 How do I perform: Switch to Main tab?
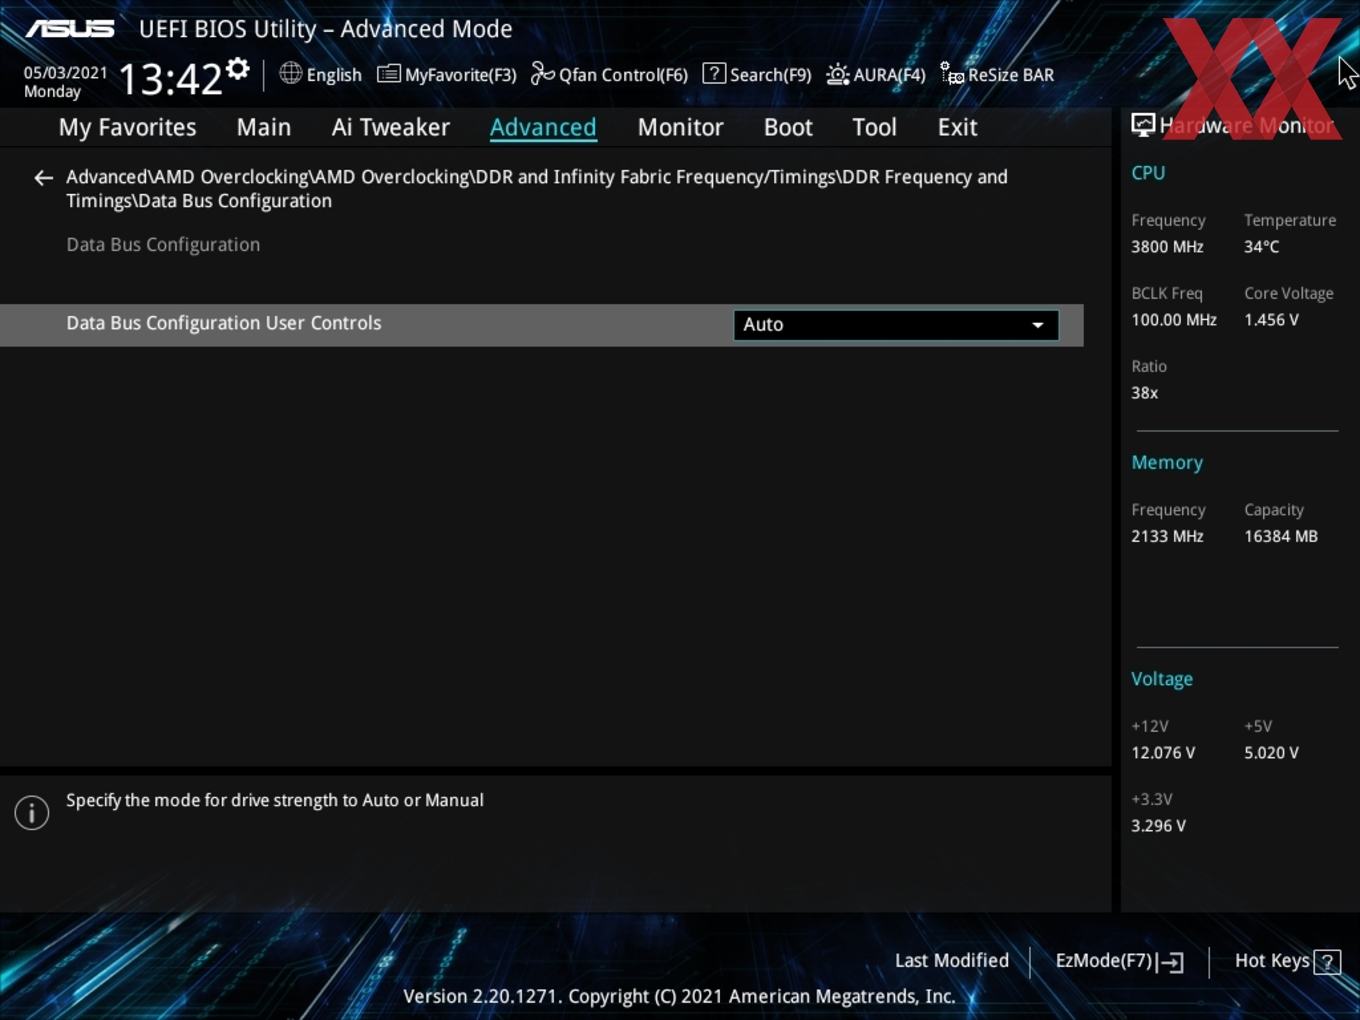click(264, 127)
